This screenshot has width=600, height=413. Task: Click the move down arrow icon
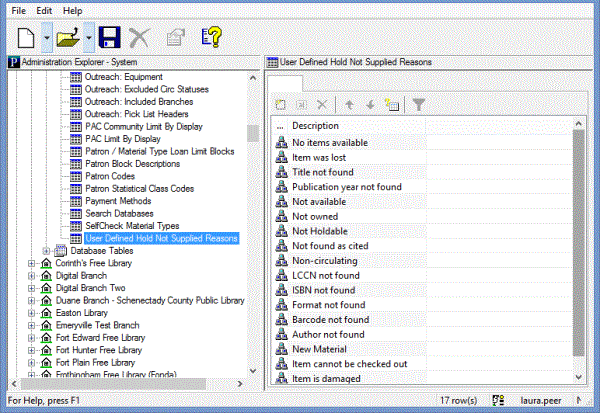(x=370, y=104)
